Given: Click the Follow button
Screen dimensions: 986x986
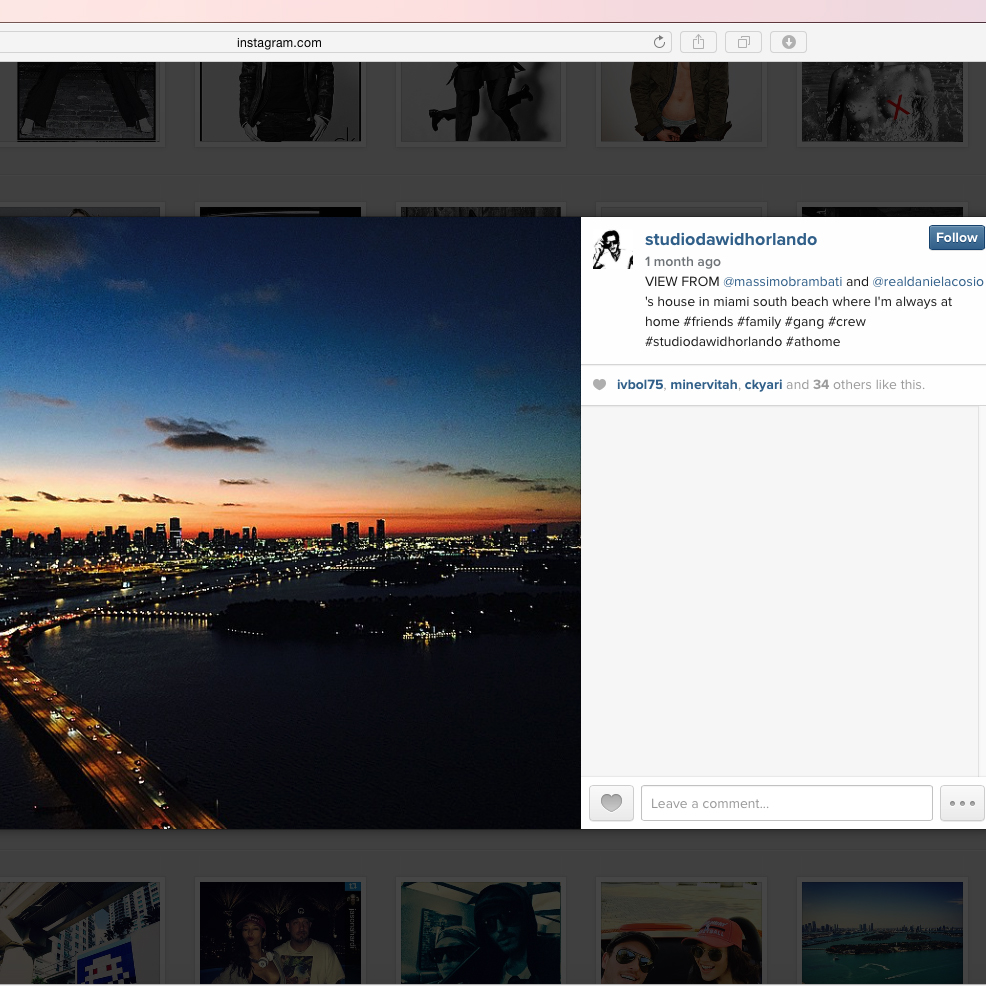Looking at the screenshot, I should 956,238.
